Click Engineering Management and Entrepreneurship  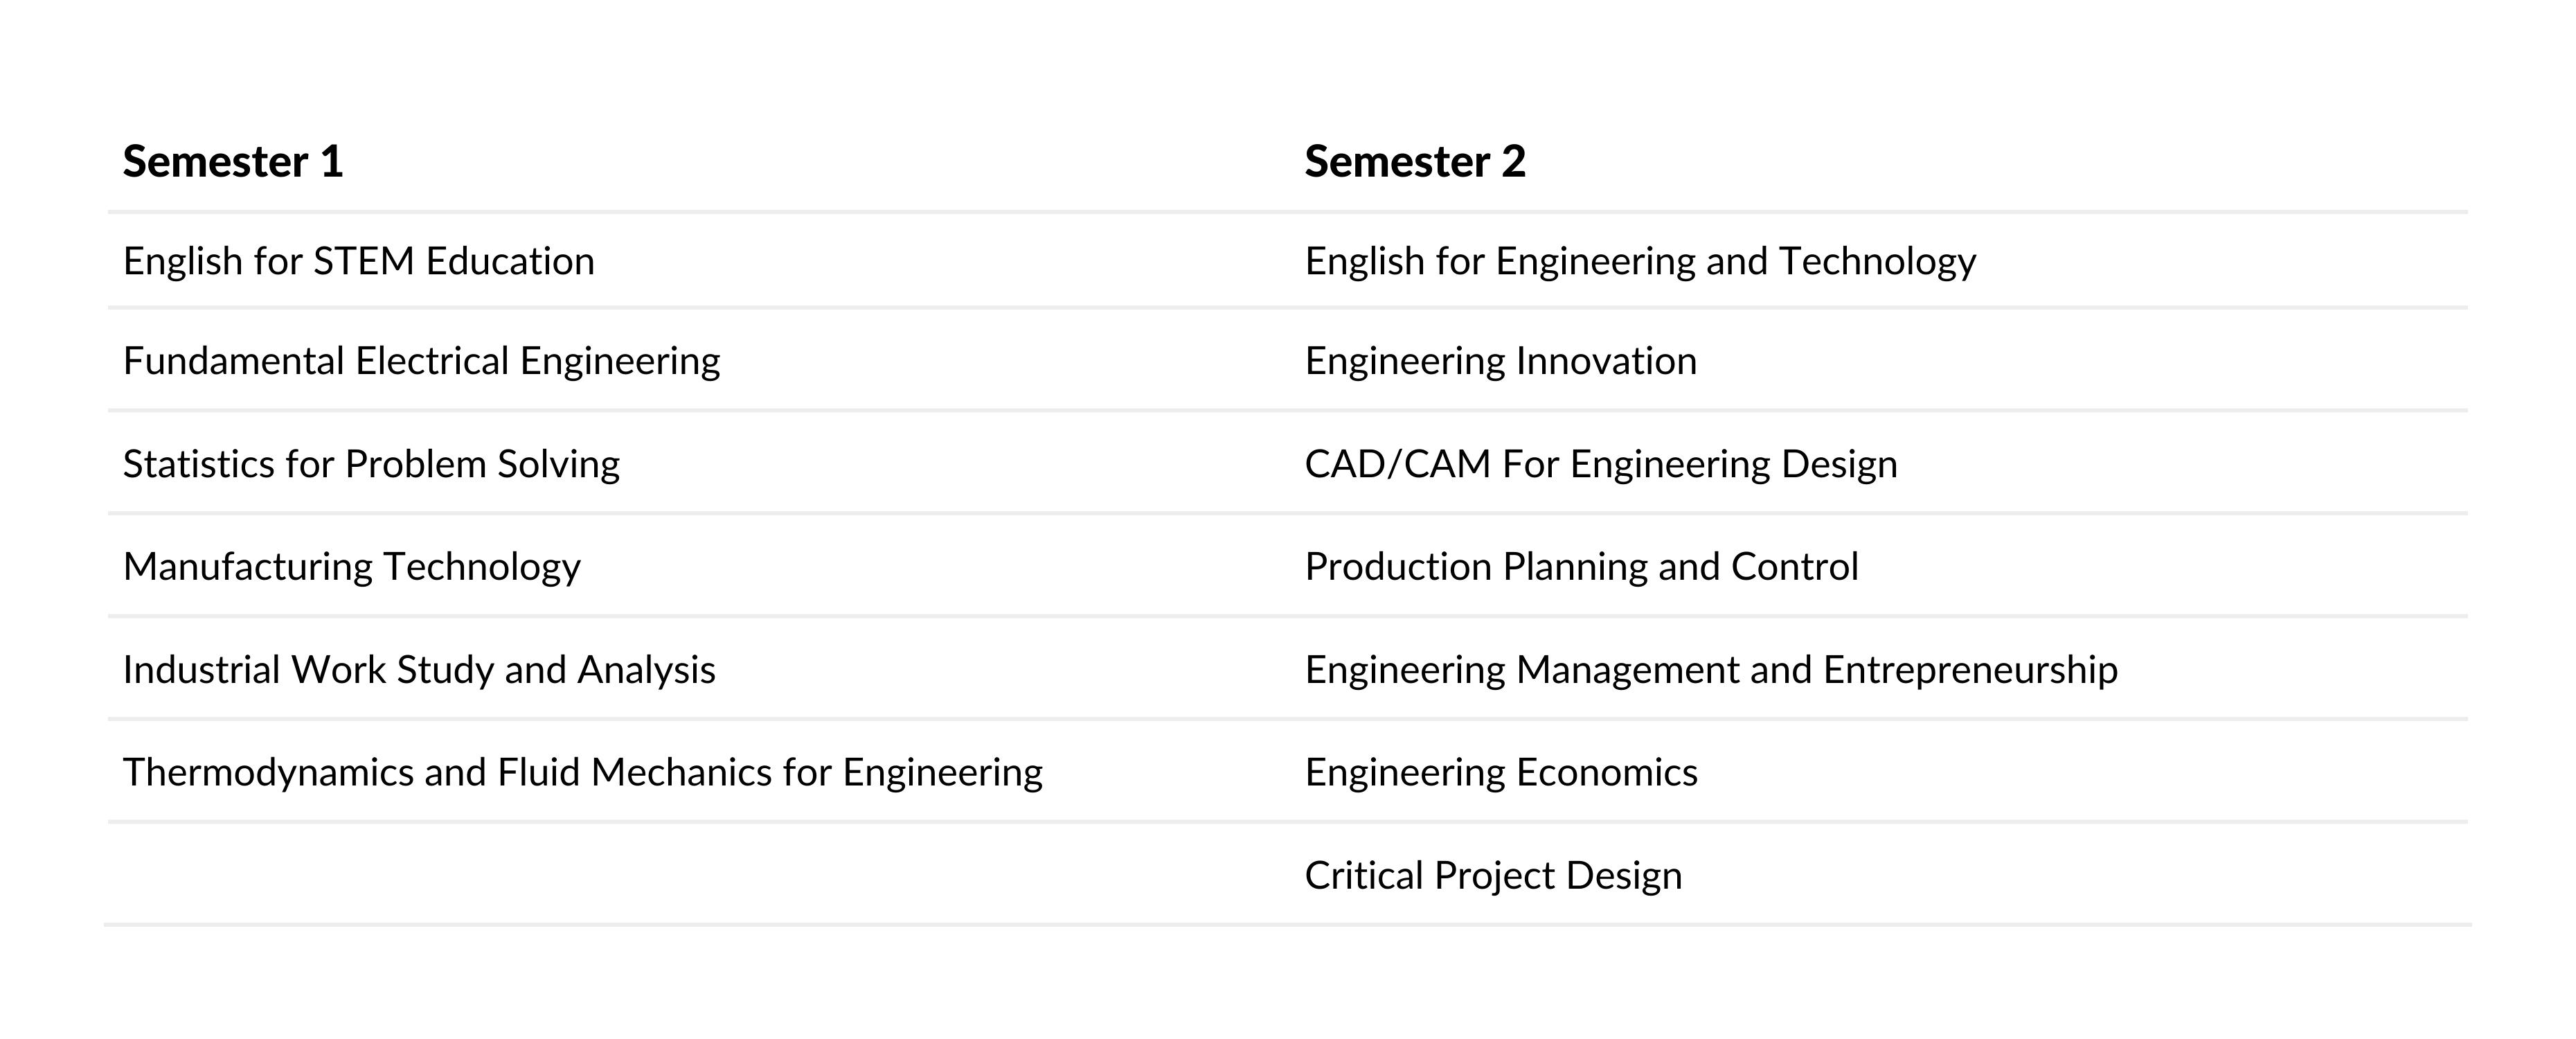point(1711,670)
